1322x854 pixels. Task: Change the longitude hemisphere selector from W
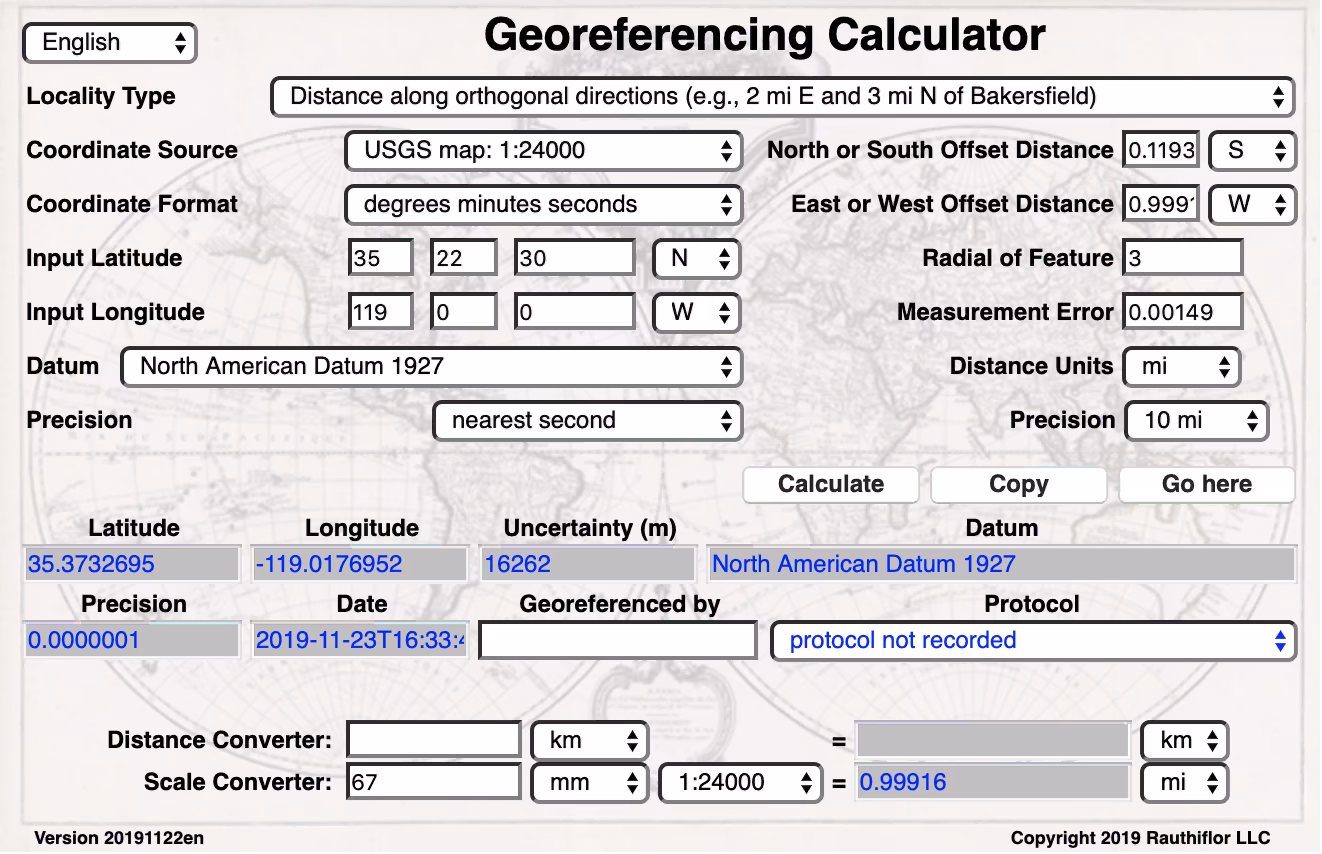point(696,311)
